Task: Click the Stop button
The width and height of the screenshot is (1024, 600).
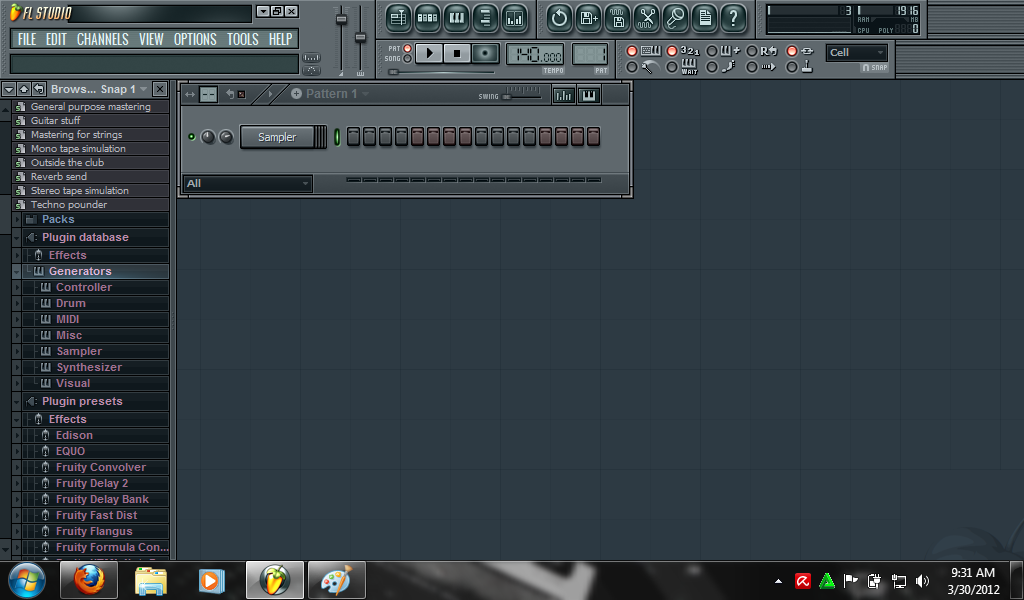Action: coord(457,54)
